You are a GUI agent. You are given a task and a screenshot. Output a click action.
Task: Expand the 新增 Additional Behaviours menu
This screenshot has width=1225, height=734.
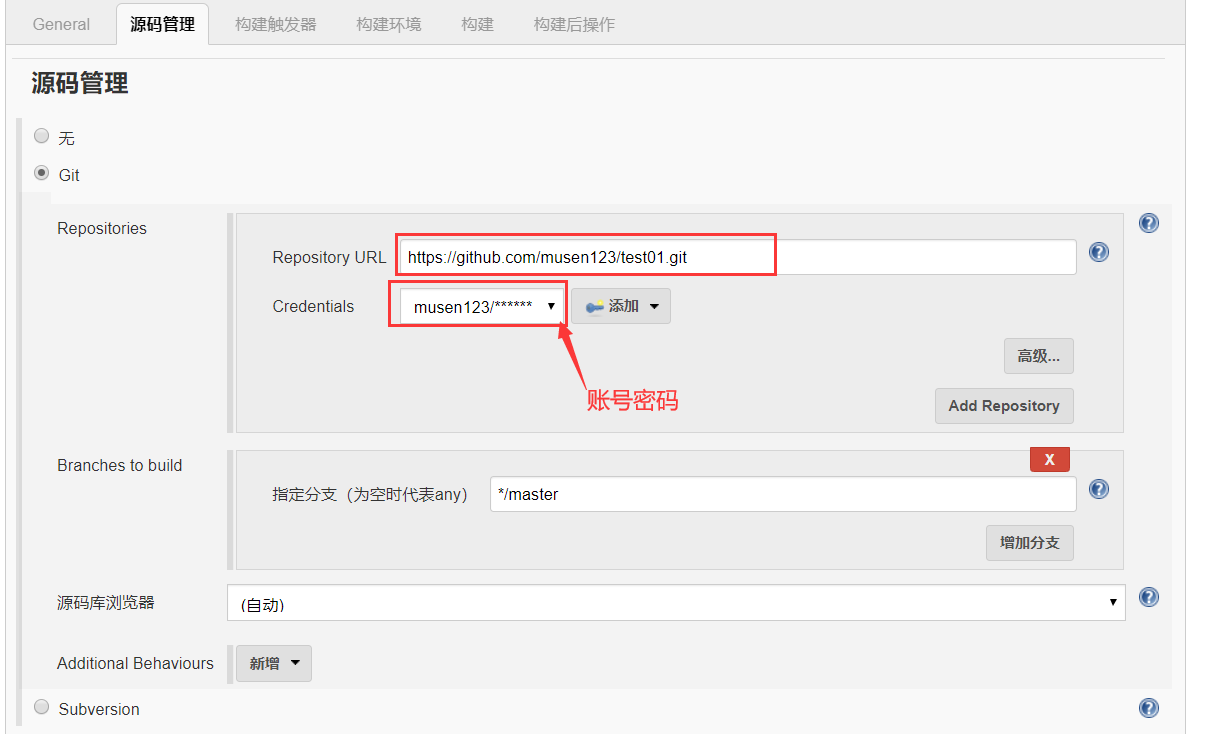click(x=274, y=663)
